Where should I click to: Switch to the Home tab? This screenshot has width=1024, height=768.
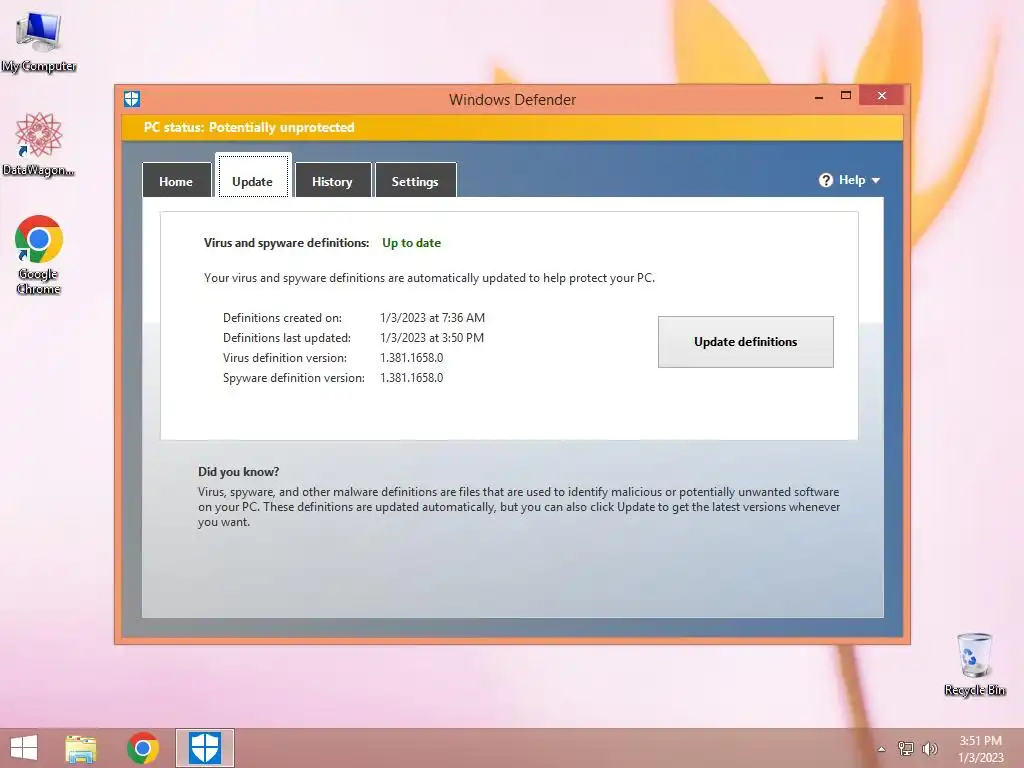click(176, 181)
